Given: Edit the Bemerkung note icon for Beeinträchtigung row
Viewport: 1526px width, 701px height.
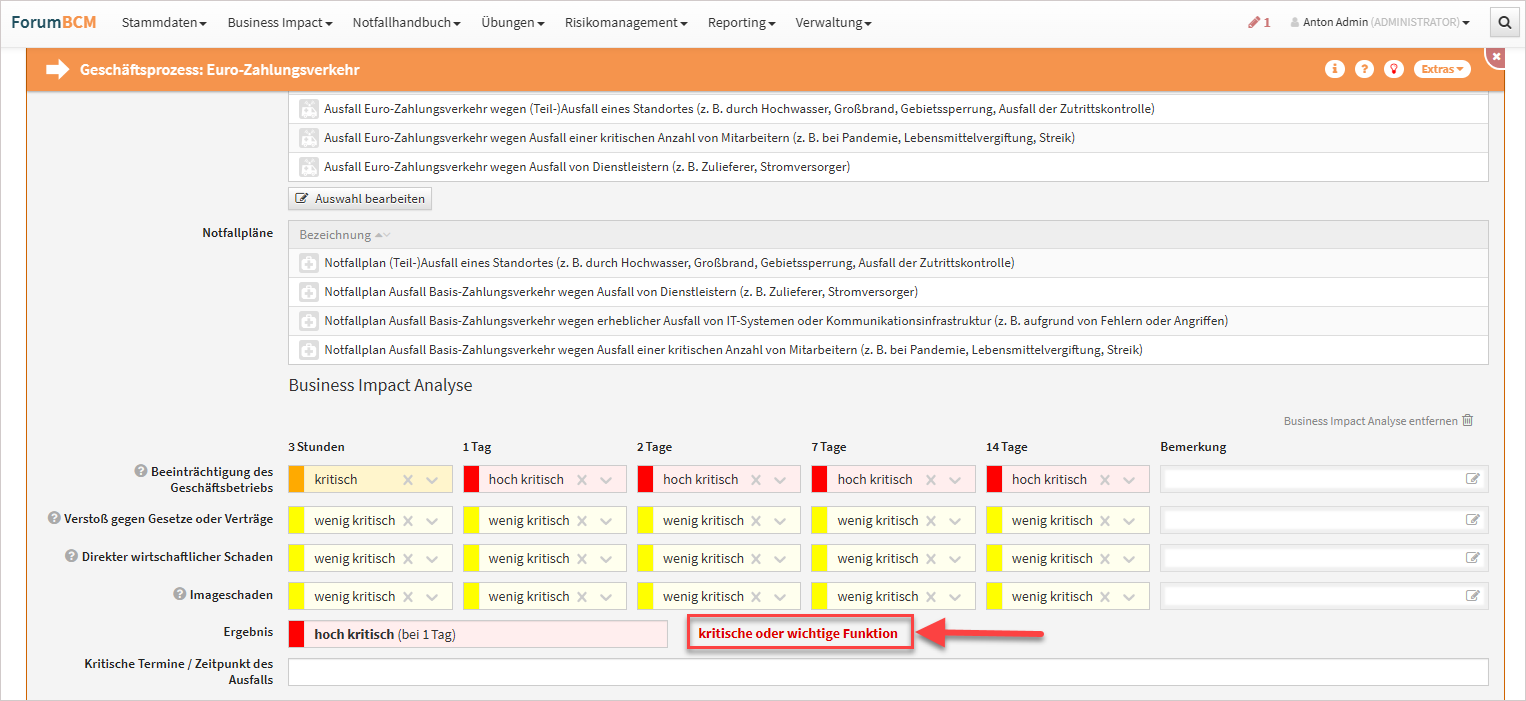Looking at the screenshot, I should (1472, 479).
